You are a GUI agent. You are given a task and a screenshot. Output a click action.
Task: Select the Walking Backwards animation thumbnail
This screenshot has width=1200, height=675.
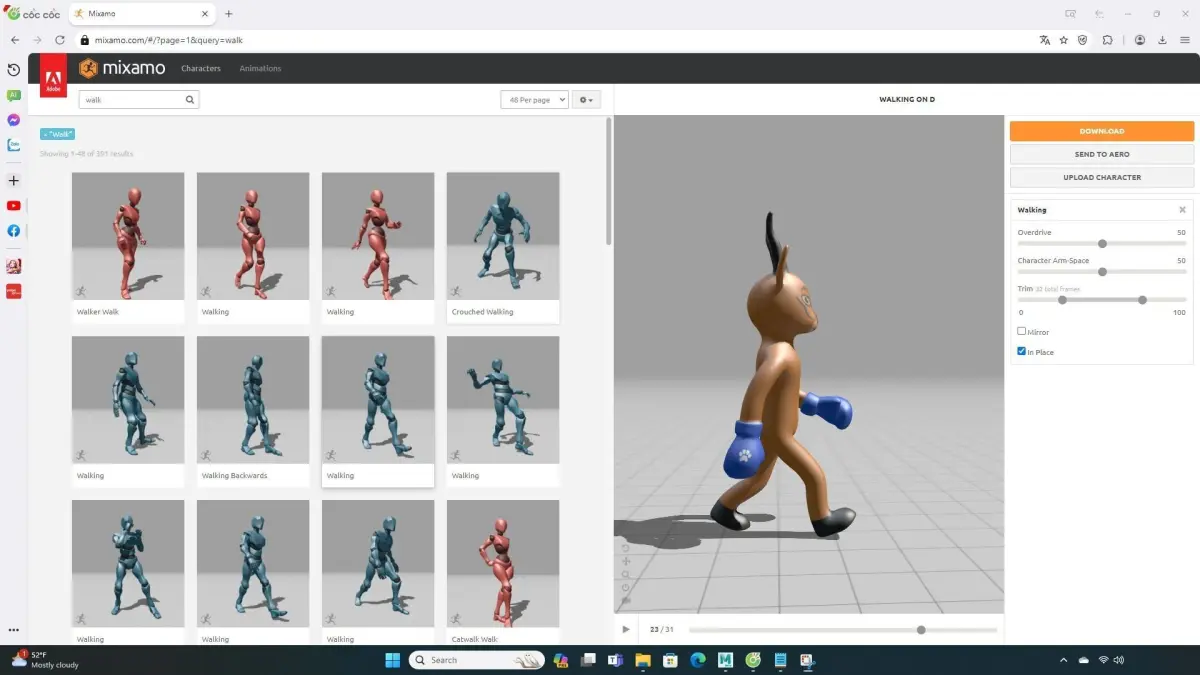[x=253, y=400]
